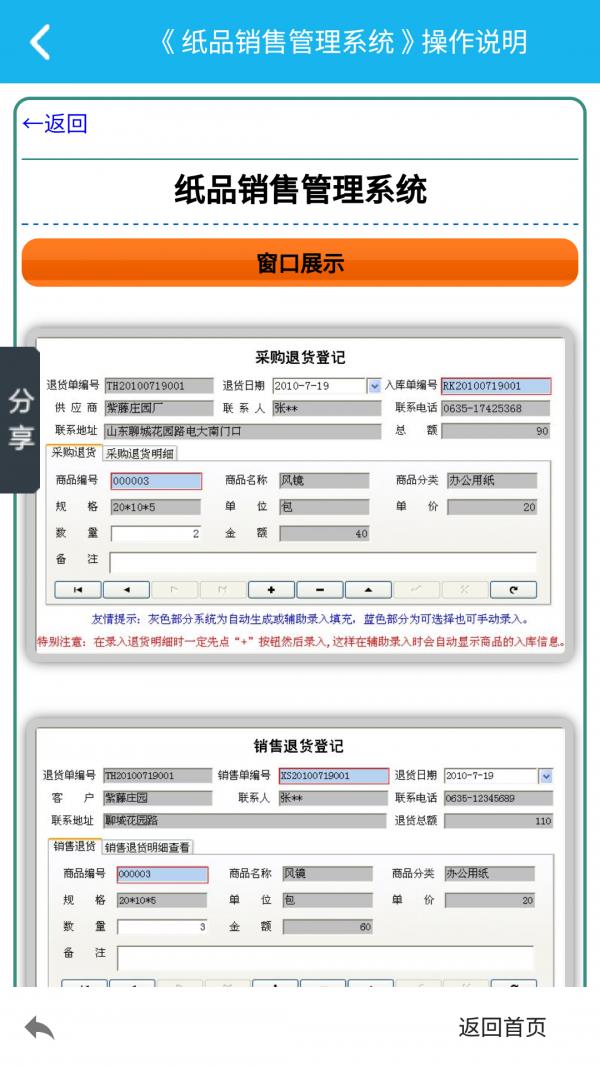Click the 入库单编号 field RK20100719001
600x1067 pixels.
pyautogui.click(x=496, y=387)
